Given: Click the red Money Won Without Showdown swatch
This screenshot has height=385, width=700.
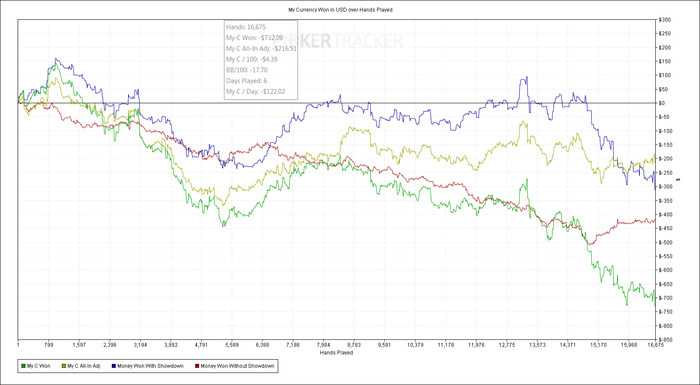Looking at the screenshot, I should [x=197, y=366].
